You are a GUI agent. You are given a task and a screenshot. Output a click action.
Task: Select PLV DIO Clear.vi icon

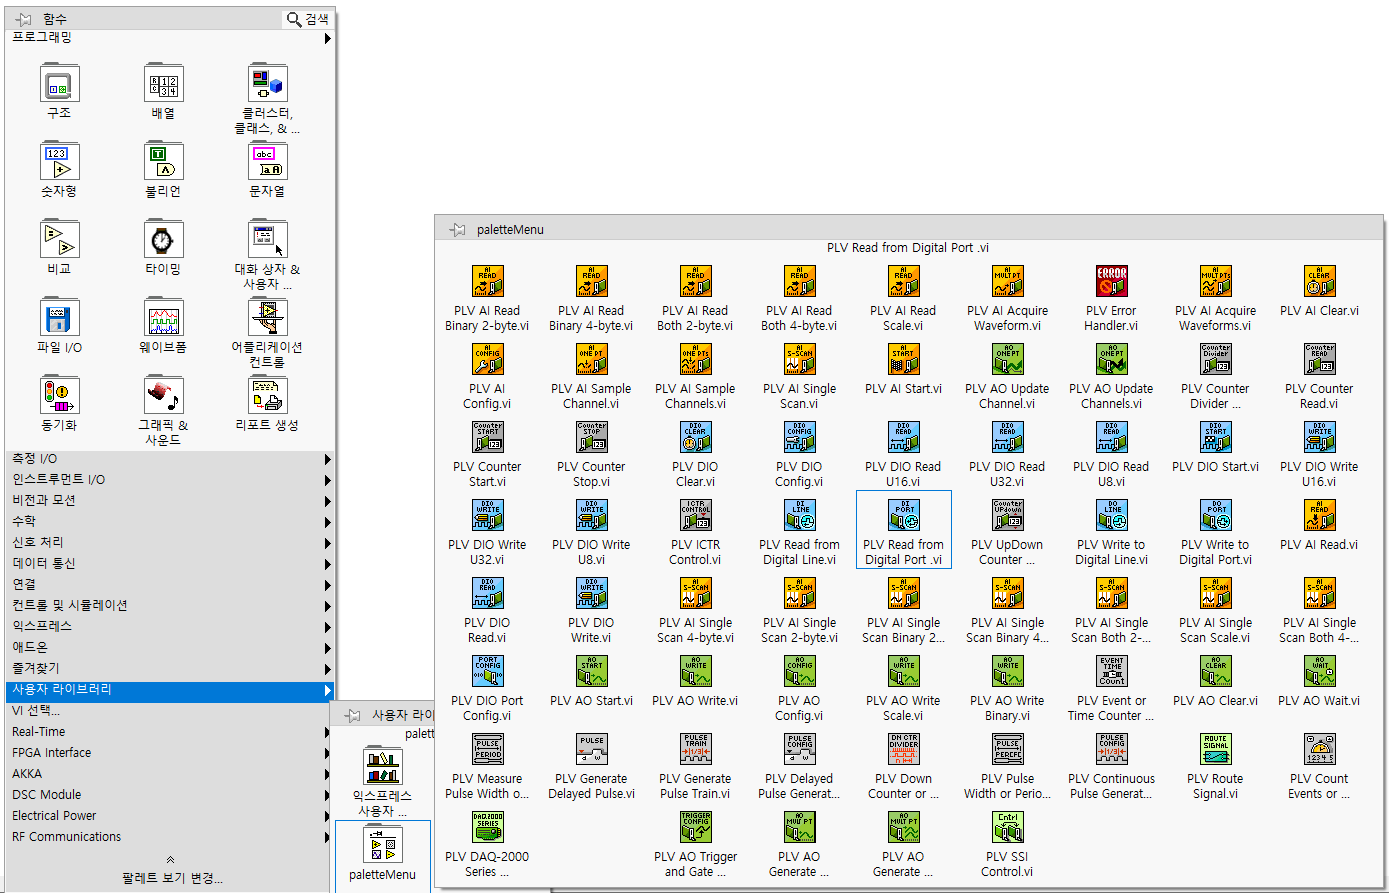pos(695,437)
